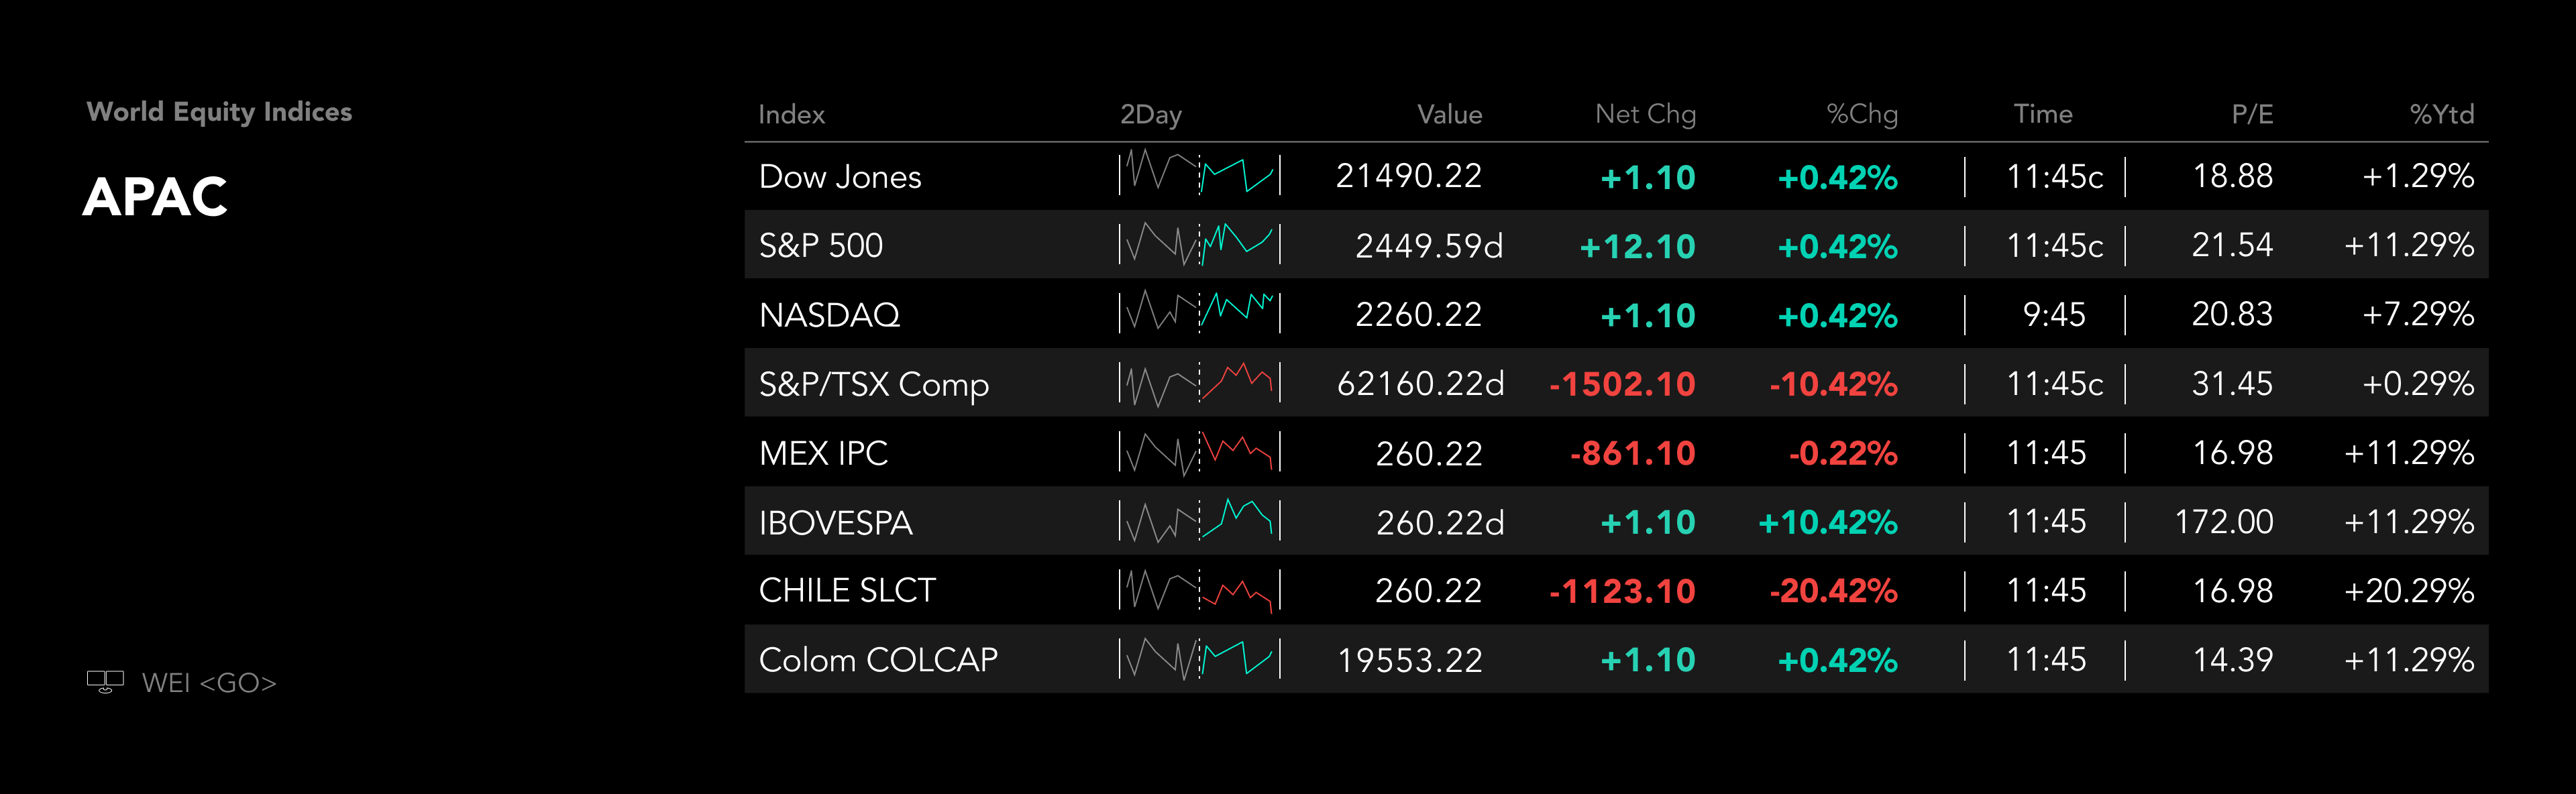
Task: Open the CHILE SLCT sparkline chart
Action: coord(1199,590)
